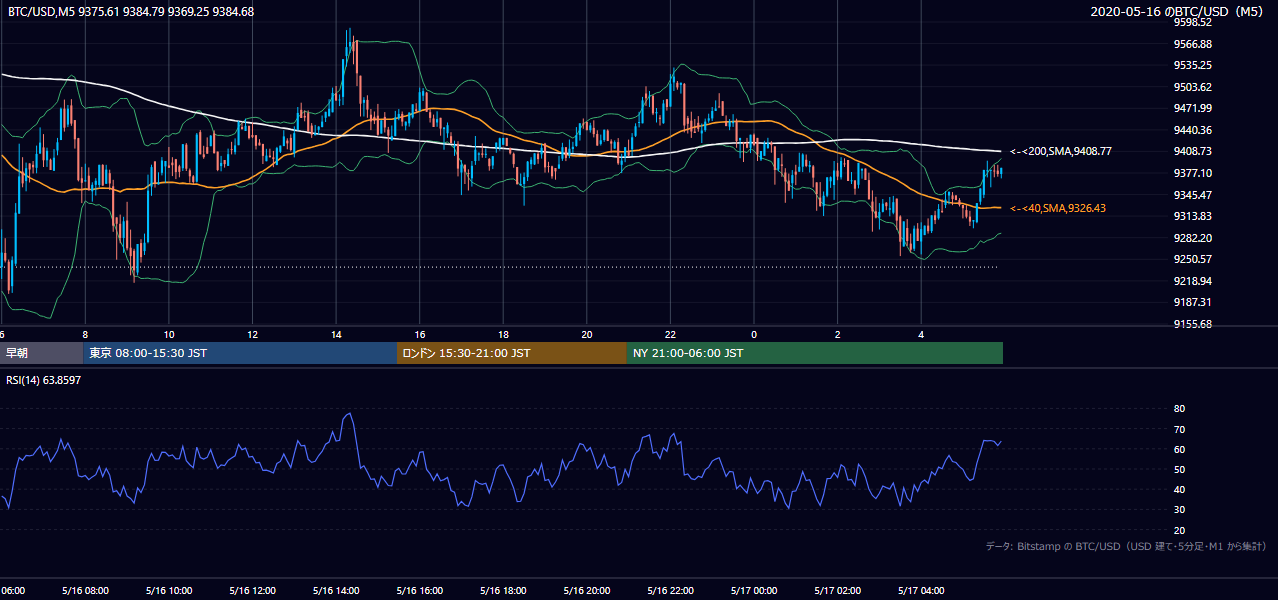Click RSI axis level 50

pyautogui.click(x=1179, y=469)
